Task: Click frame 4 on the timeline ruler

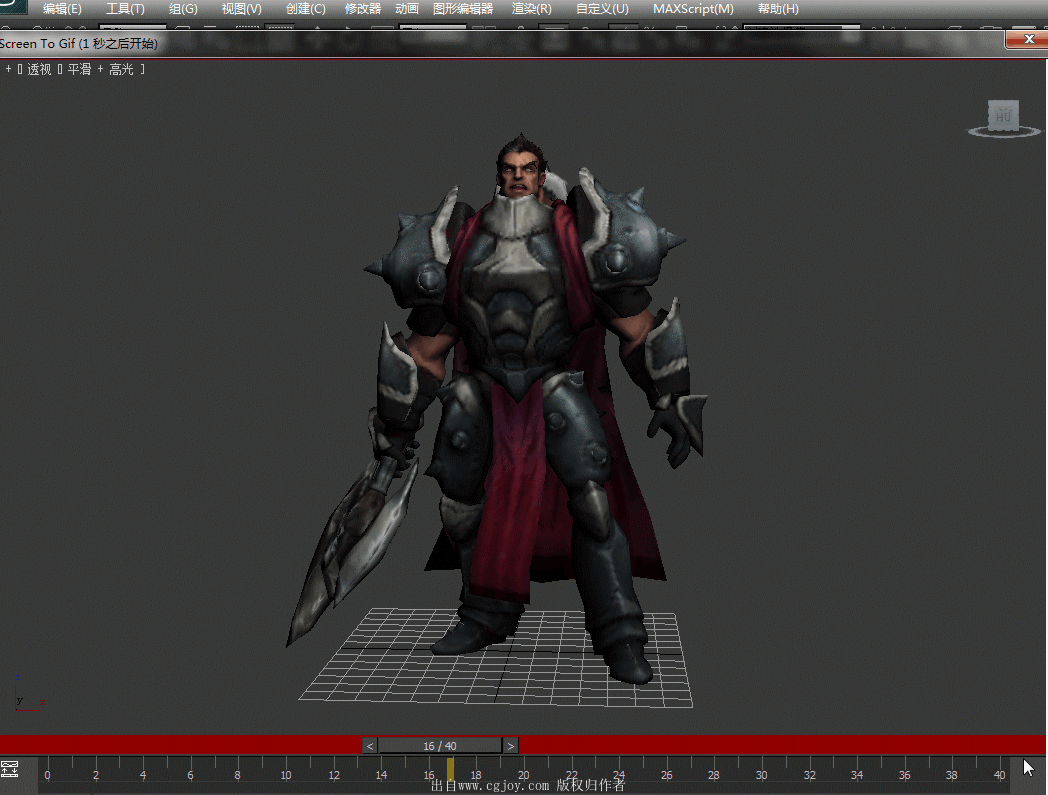Action: (x=142, y=775)
